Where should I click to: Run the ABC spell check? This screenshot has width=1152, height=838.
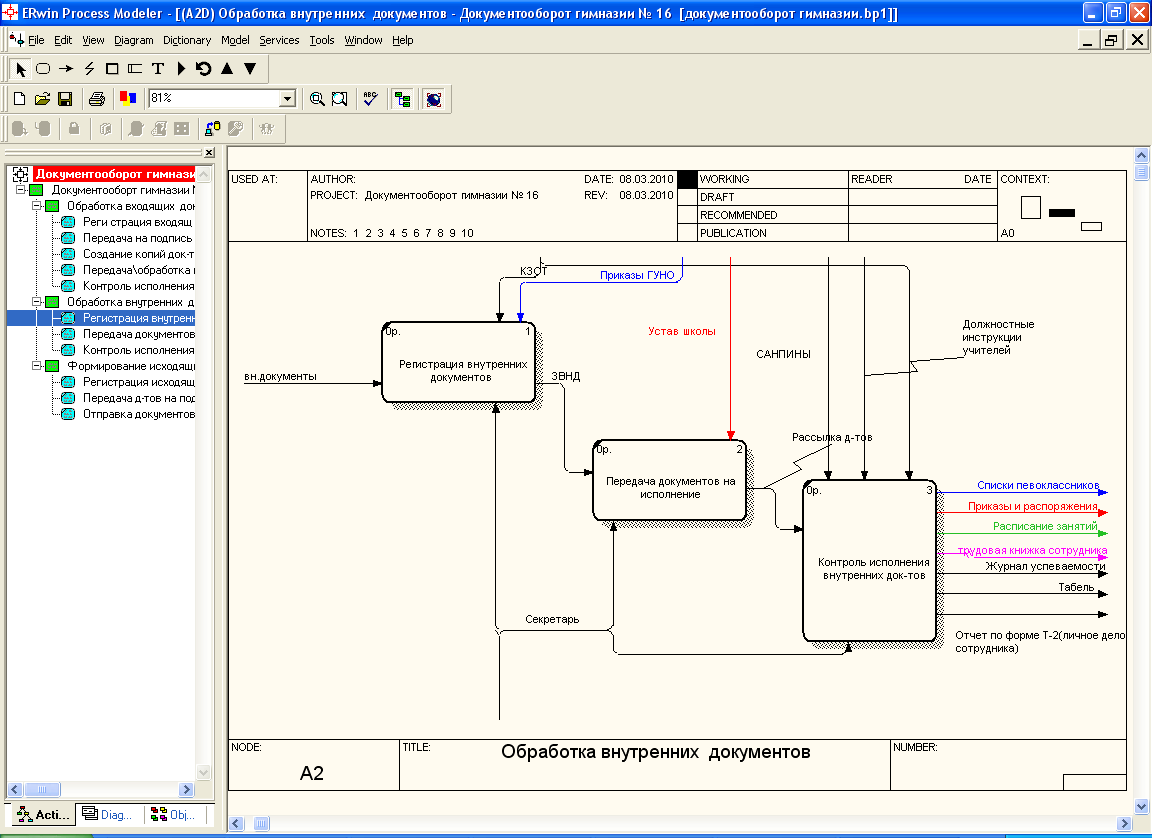coord(370,99)
